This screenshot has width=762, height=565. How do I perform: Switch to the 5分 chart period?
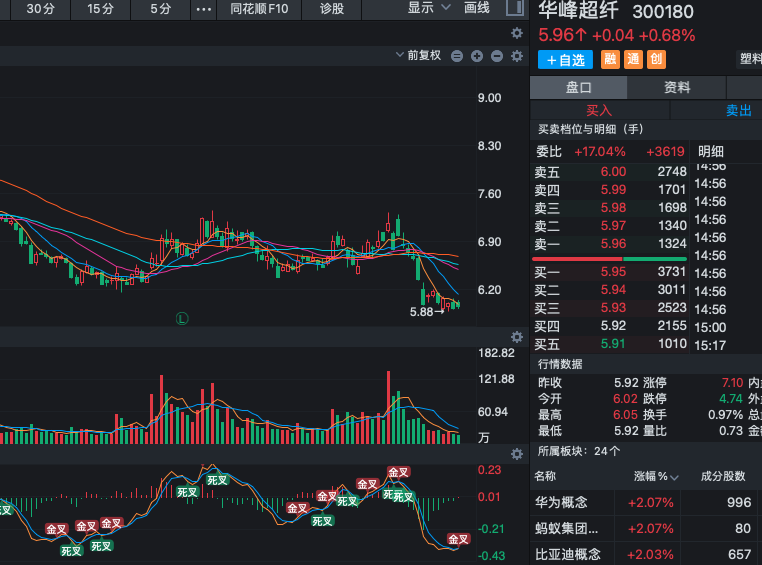point(161,9)
